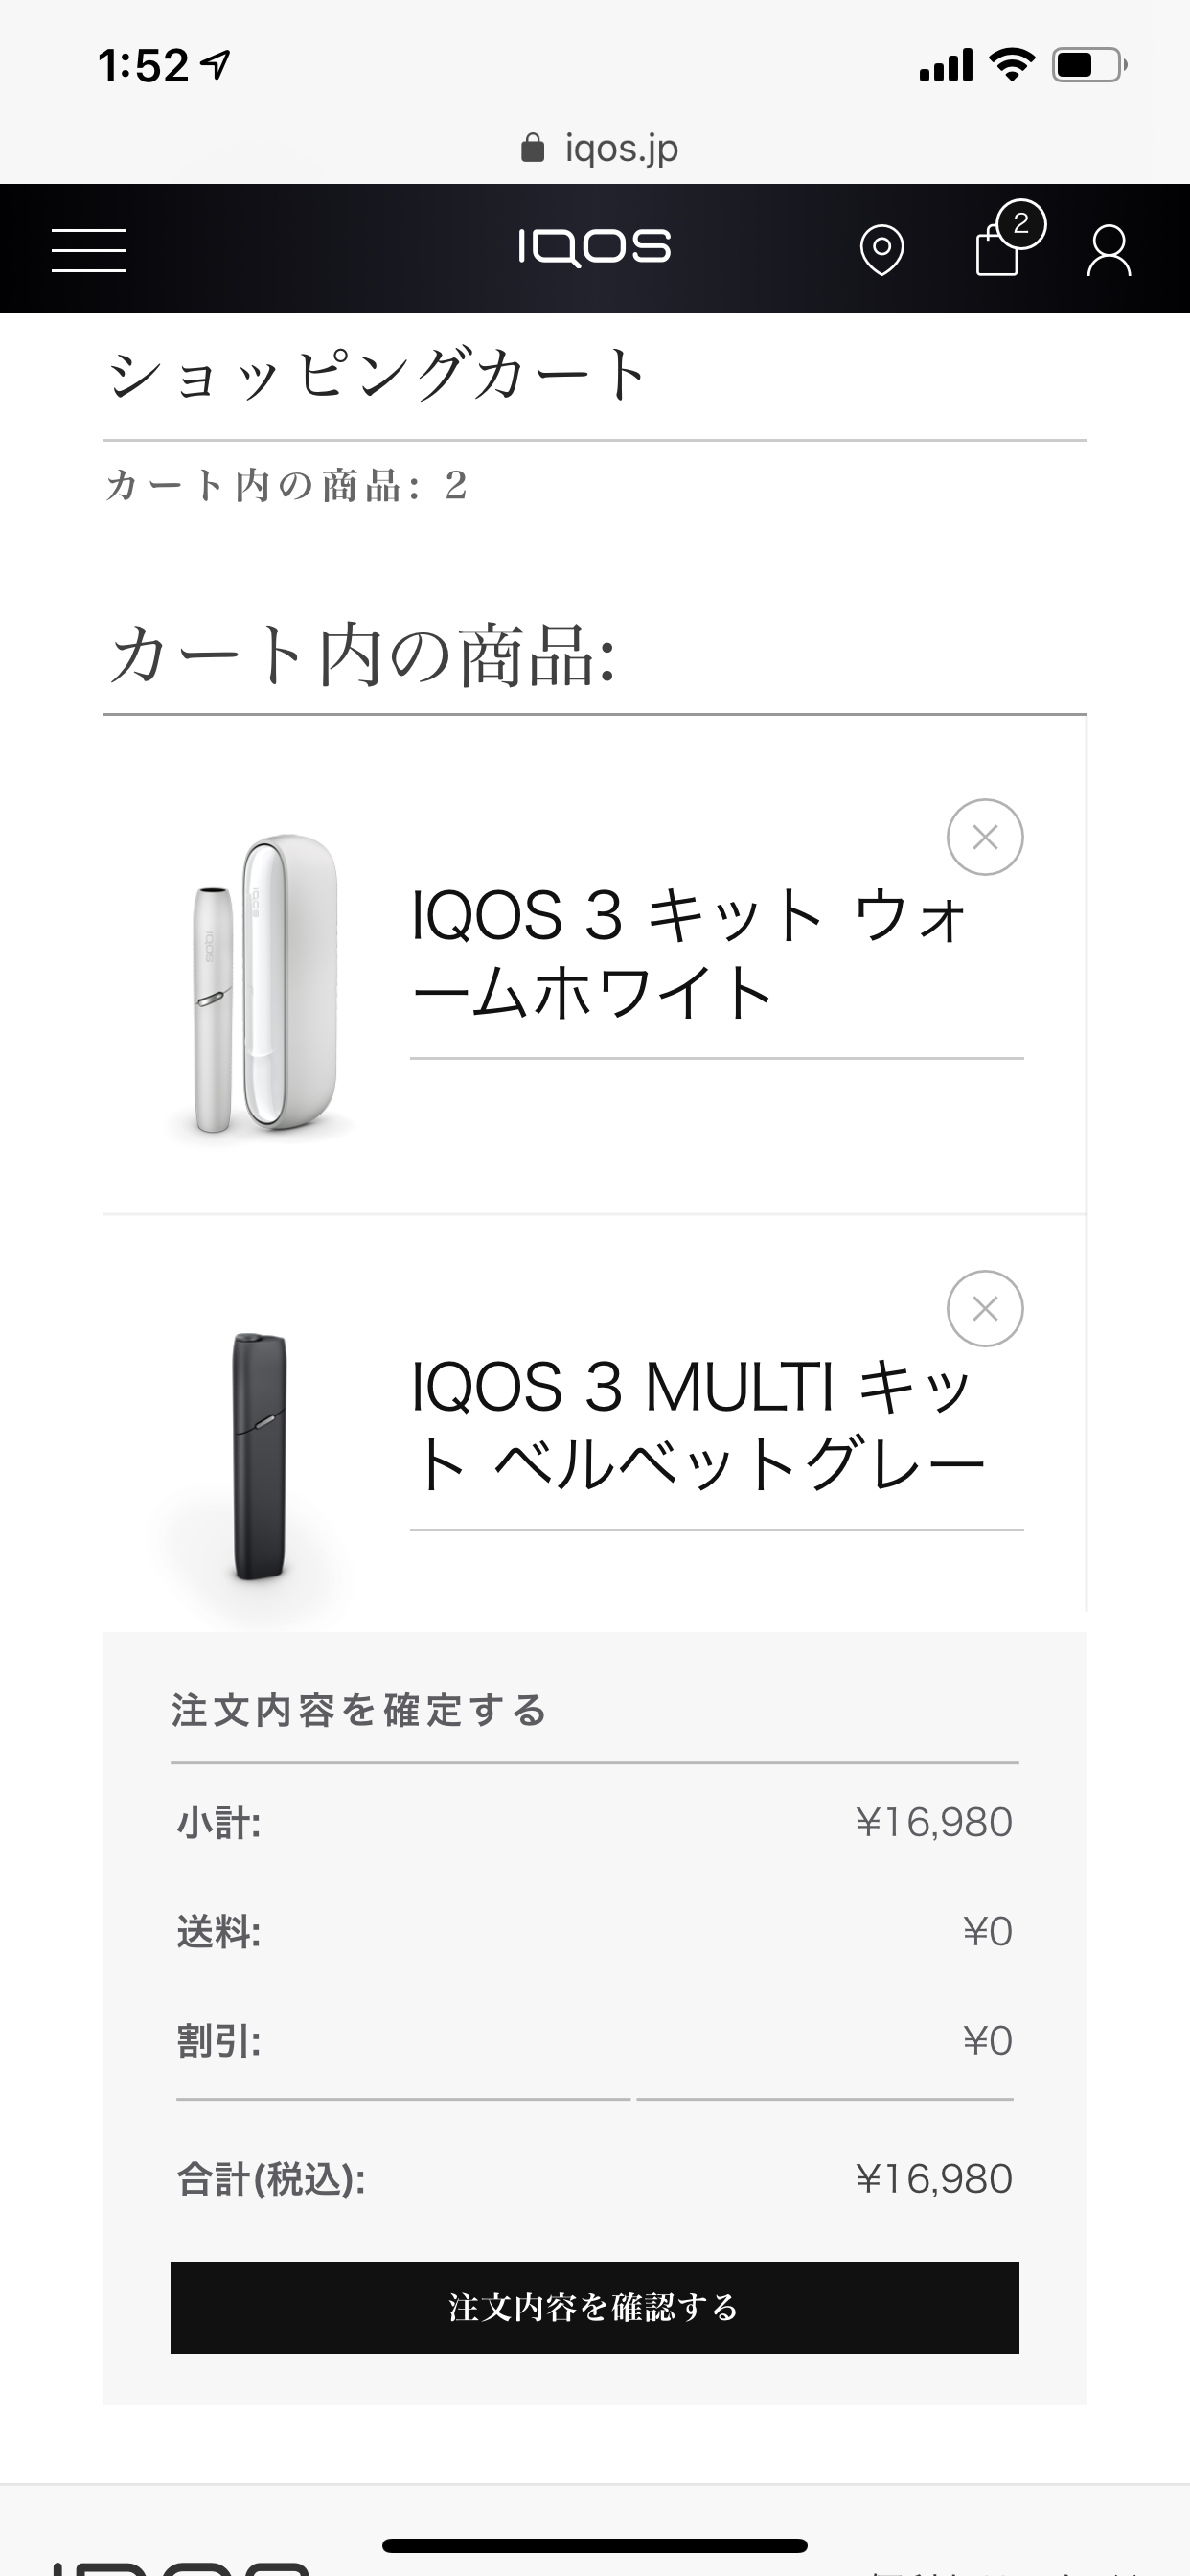
Task: Open IQOS 3 キット ウォームホワイト product title
Action: point(690,954)
